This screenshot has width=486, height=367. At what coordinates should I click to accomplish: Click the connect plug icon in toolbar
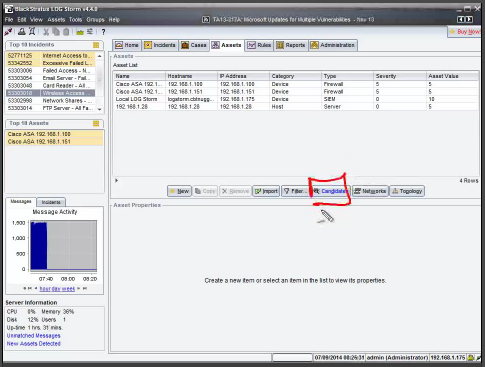pos(8,32)
